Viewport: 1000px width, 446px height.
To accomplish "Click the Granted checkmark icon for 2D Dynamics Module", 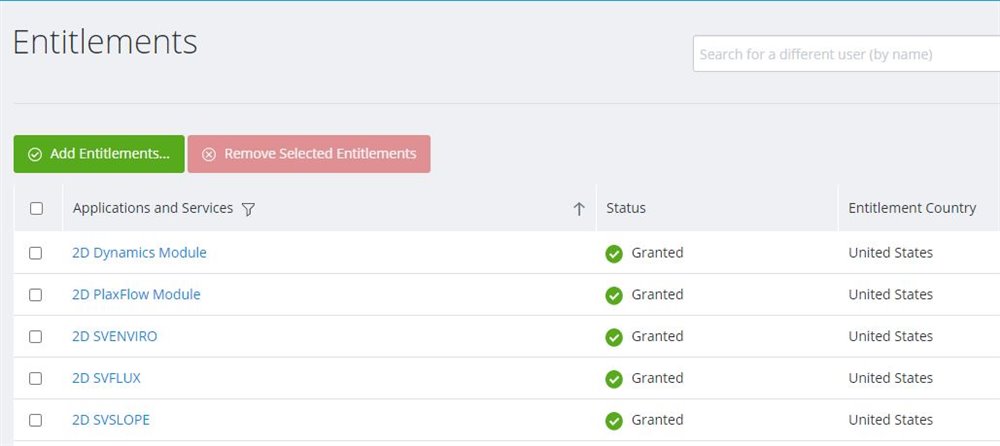I will point(614,254).
